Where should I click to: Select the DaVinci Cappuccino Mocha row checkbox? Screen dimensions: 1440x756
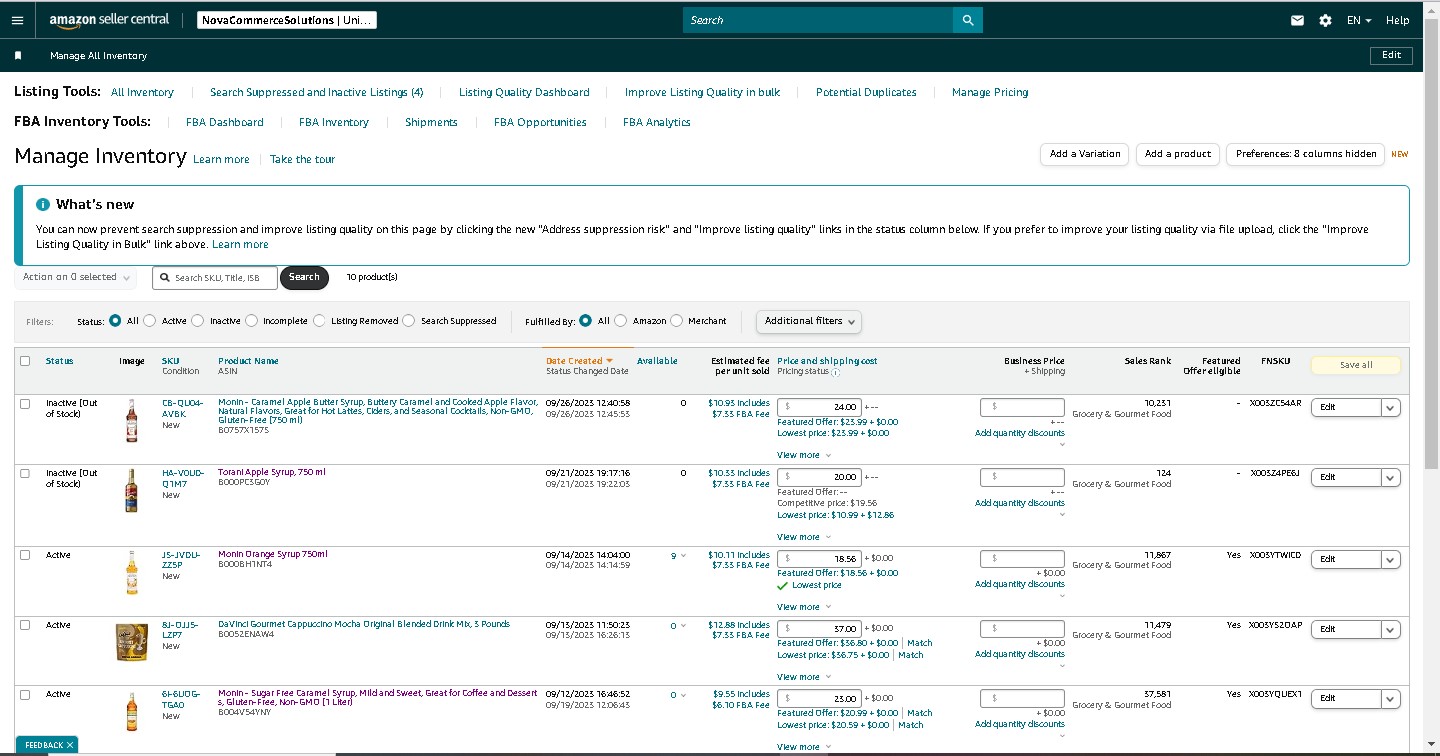(25, 625)
